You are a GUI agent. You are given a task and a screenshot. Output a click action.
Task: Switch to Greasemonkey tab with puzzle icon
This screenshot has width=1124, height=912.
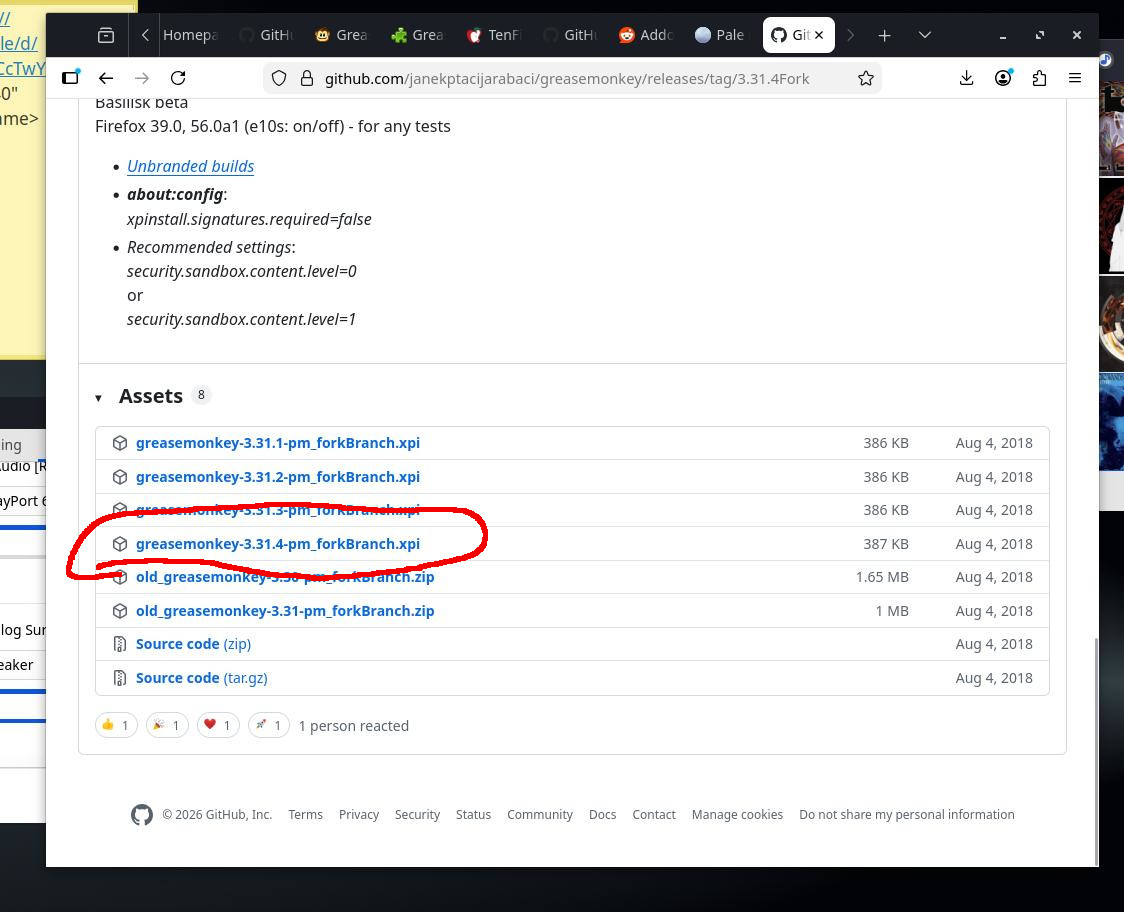(419, 35)
